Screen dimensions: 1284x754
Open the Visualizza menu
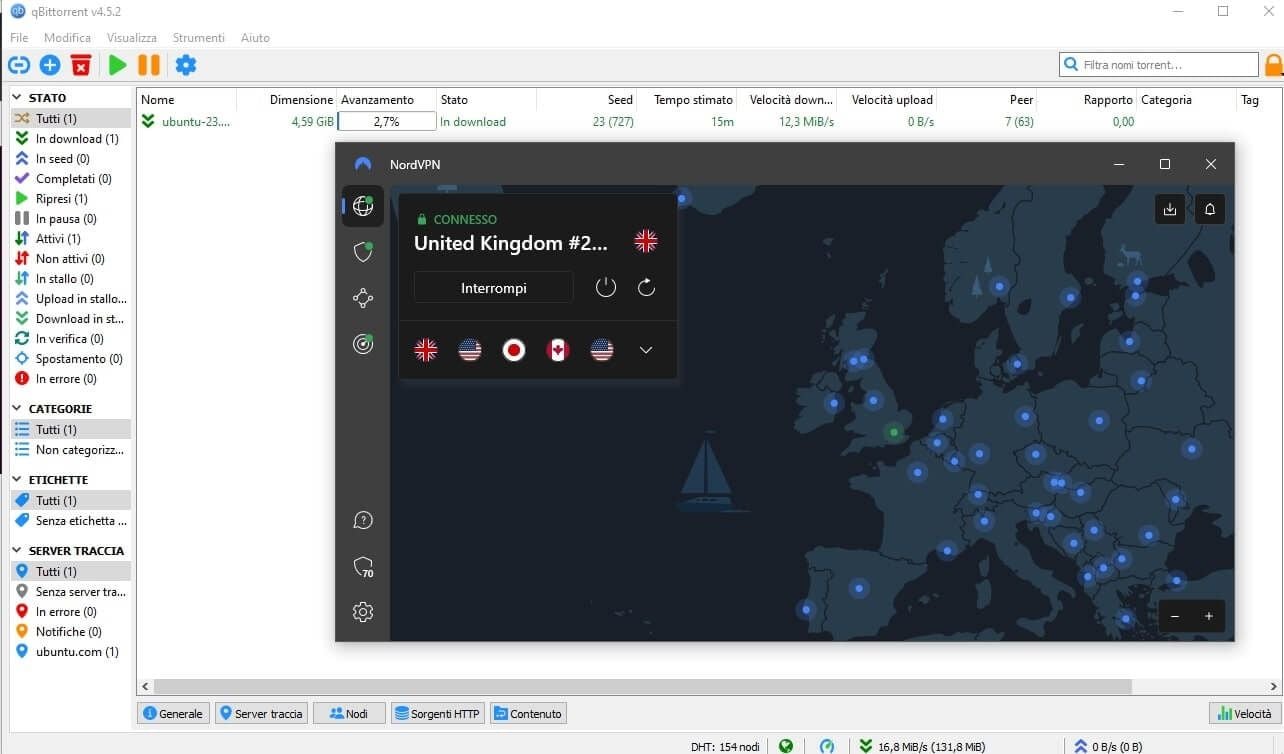(132, 38)
